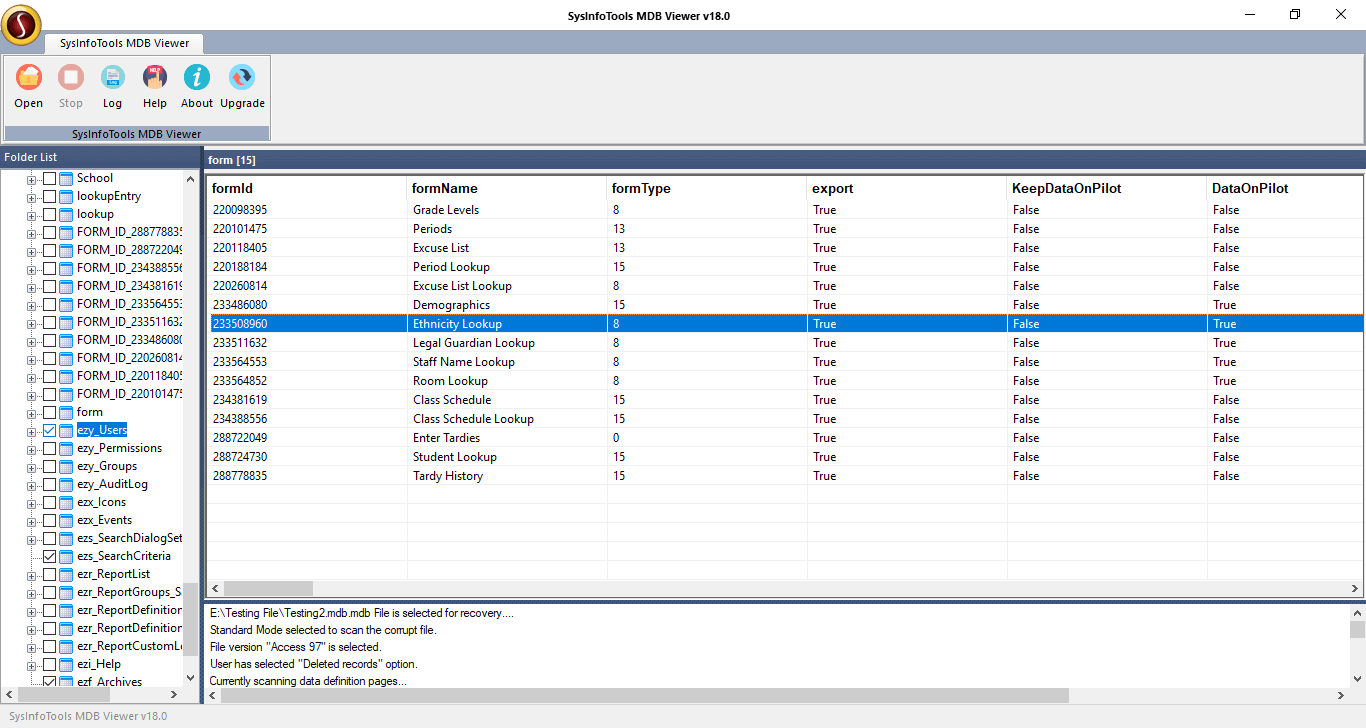Open the Log viewer from the toolbar

coord(112,77)
